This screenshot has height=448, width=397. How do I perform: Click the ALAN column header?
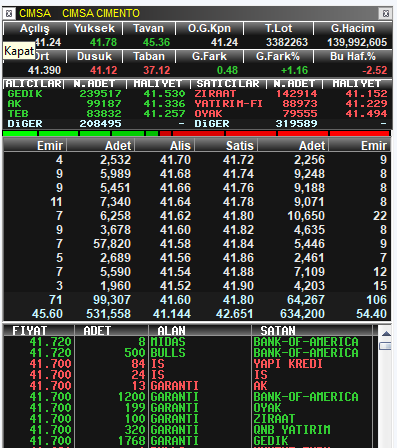[199, 331]
